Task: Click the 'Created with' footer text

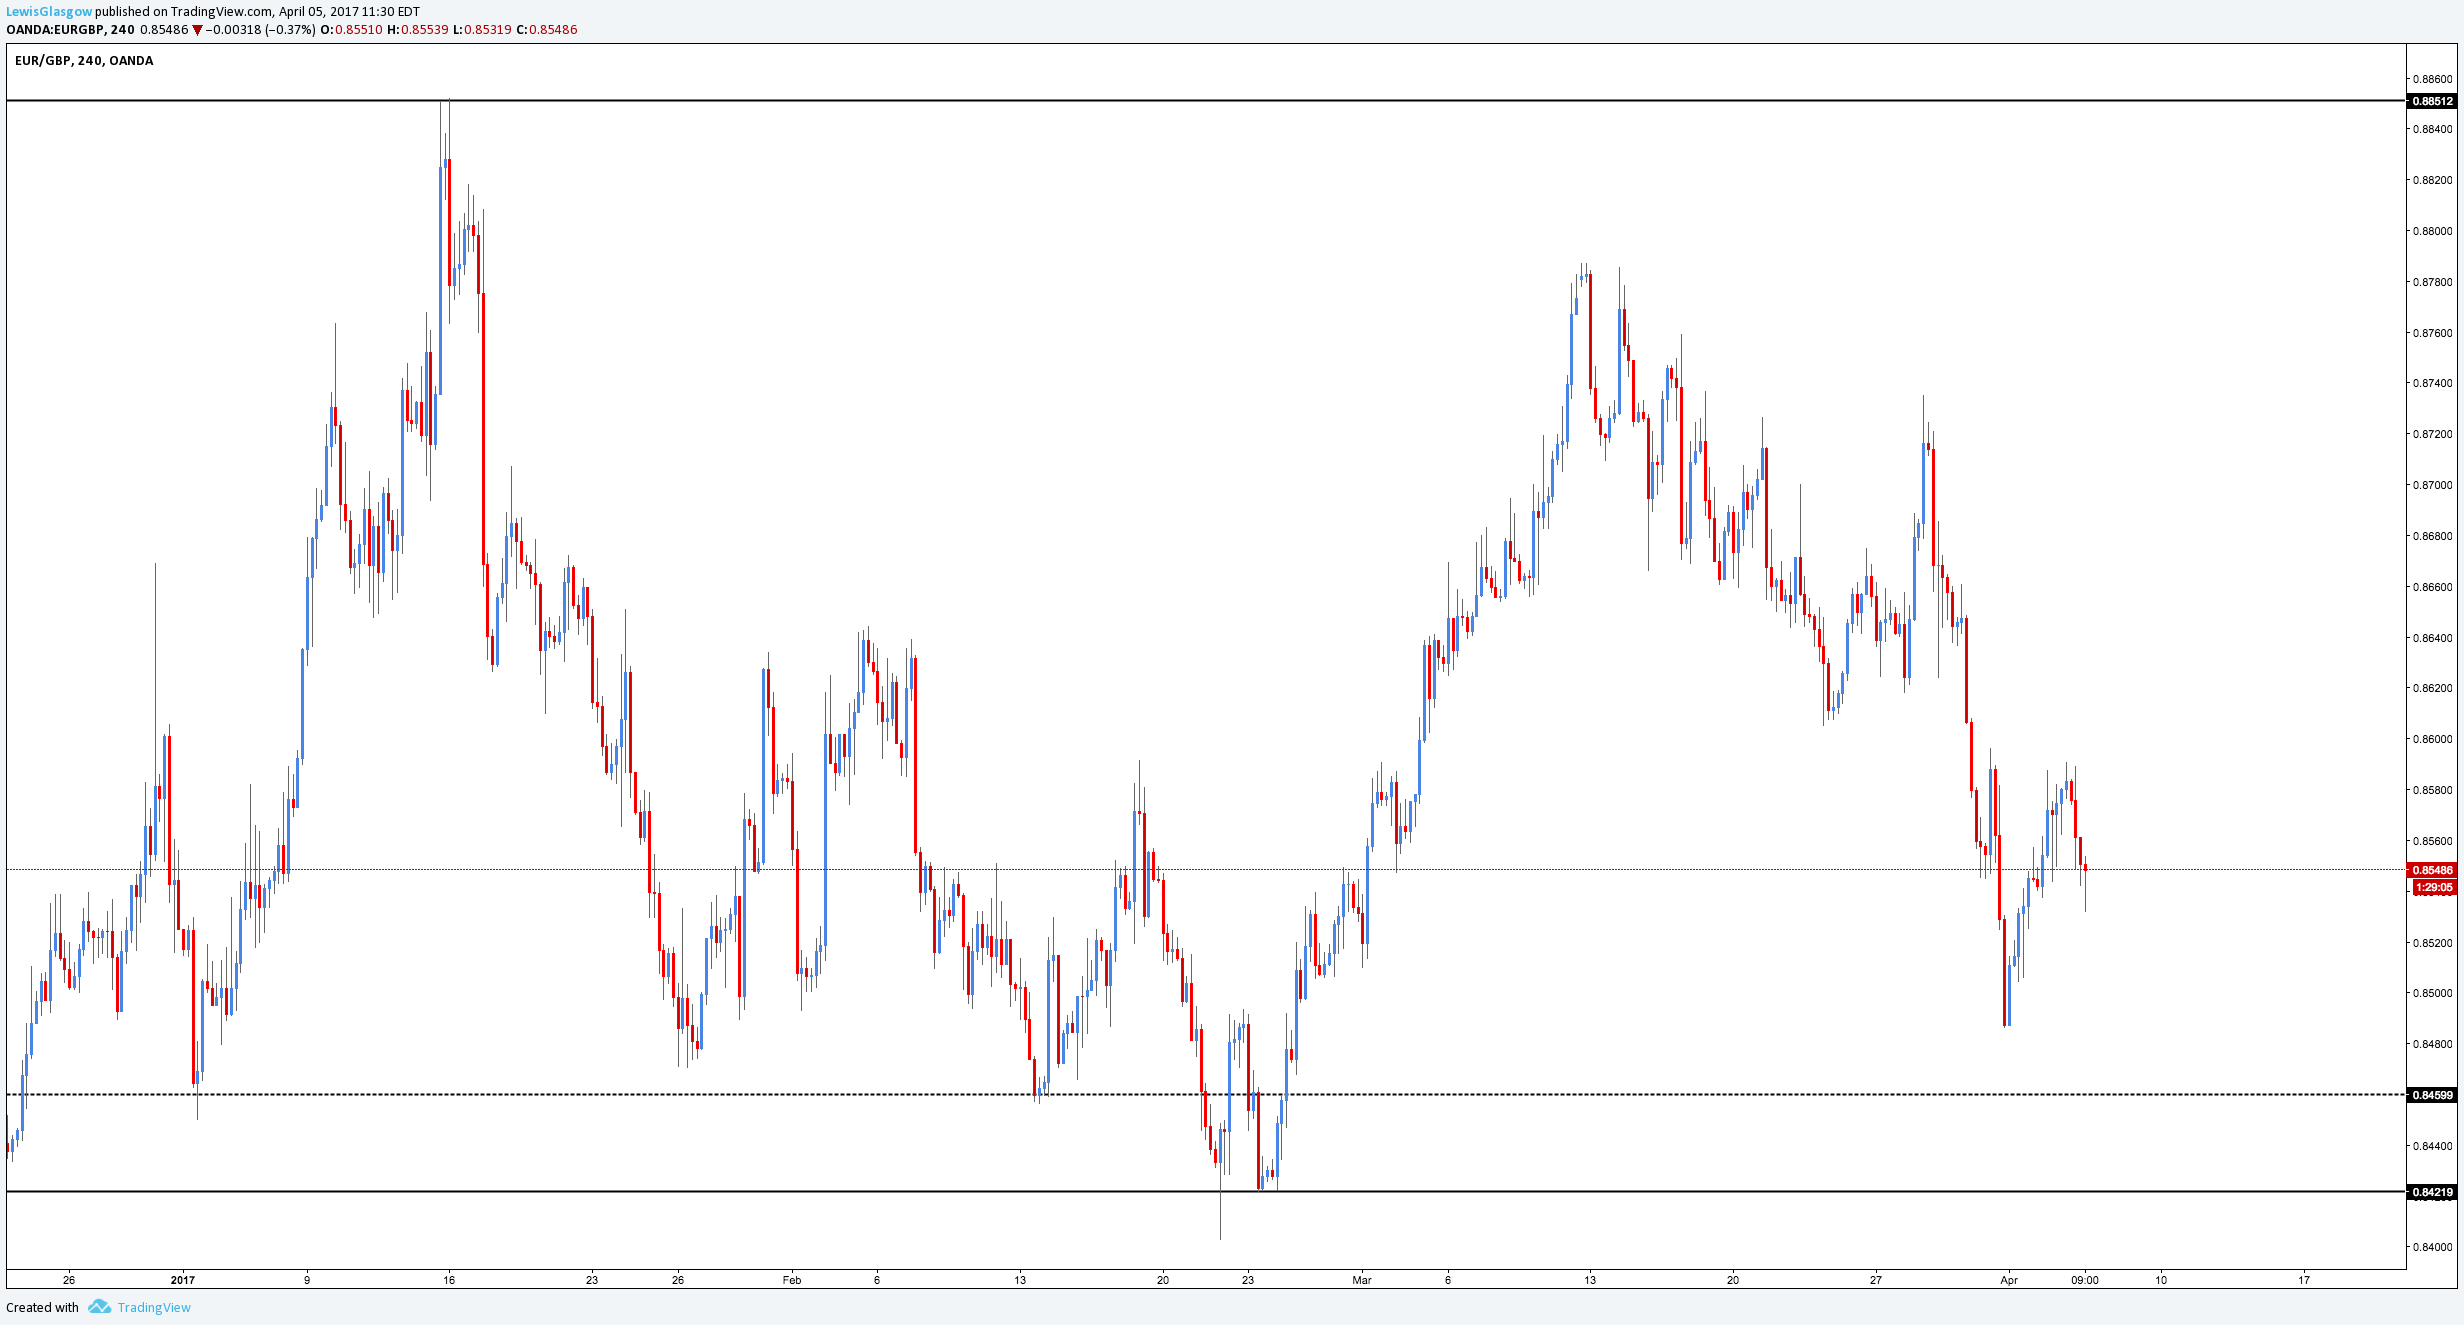Action: (42, 1307)
